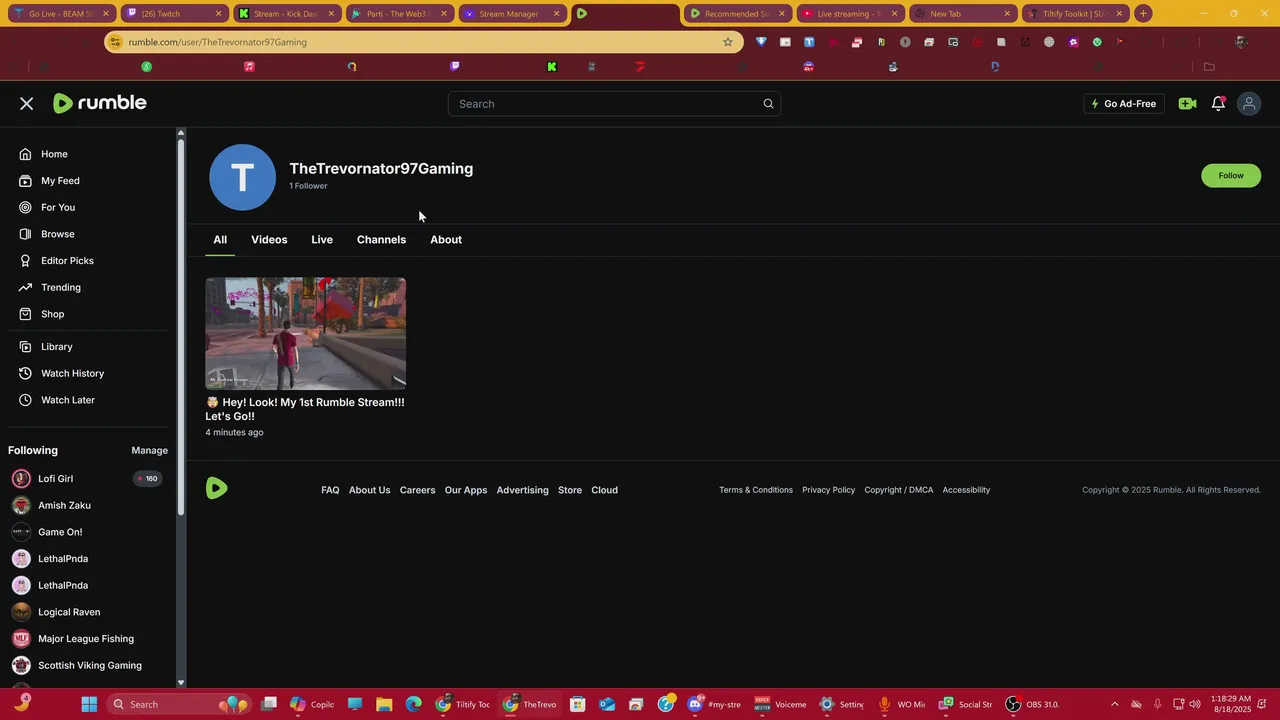Open the 1st Rumble Stream video thumbnail
1280x720 pixels.
[x=306, y=334]
